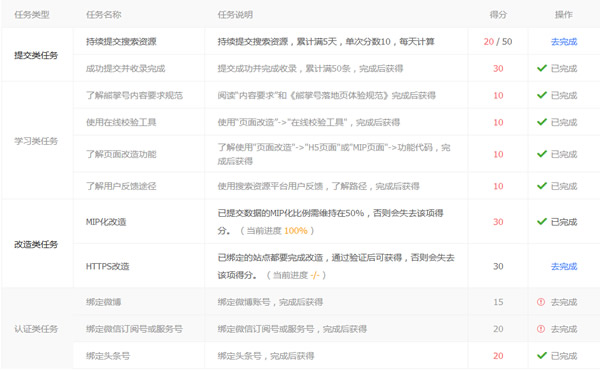This screenshot has height=371, width=600.
Task: Open 去完成 link for HTTPS改造
Action: (564, 266)
